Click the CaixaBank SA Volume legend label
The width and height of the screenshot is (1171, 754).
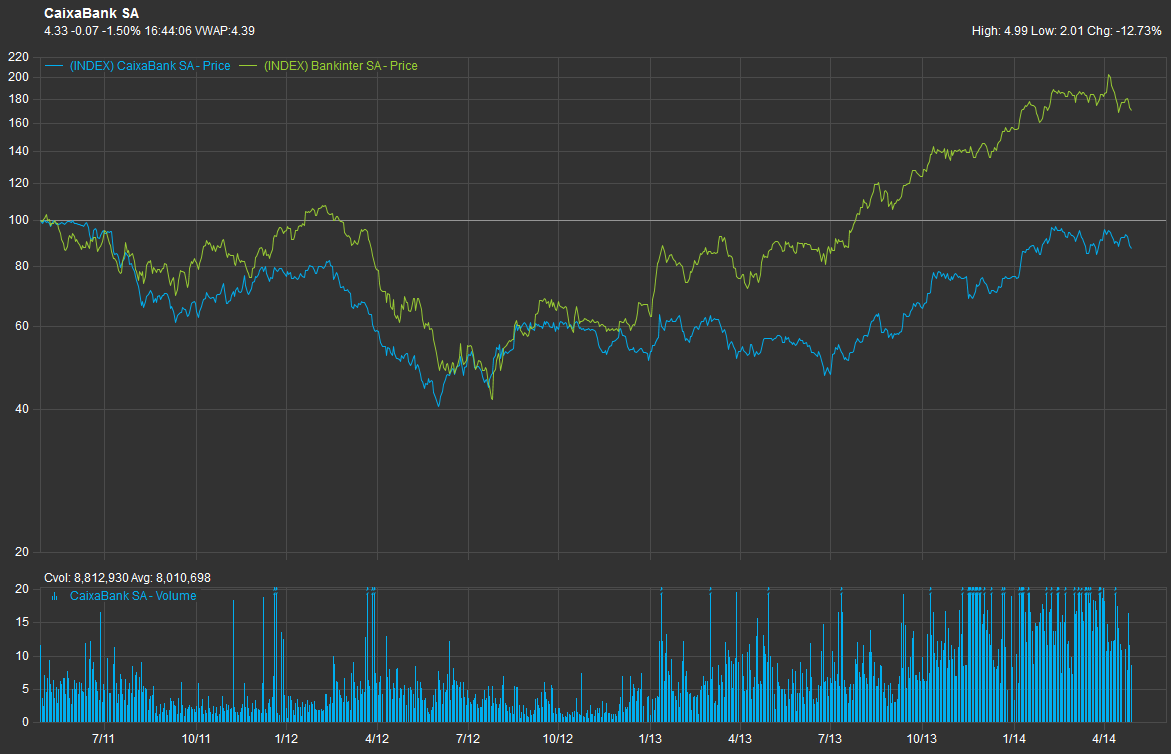[x=133, y=596]
